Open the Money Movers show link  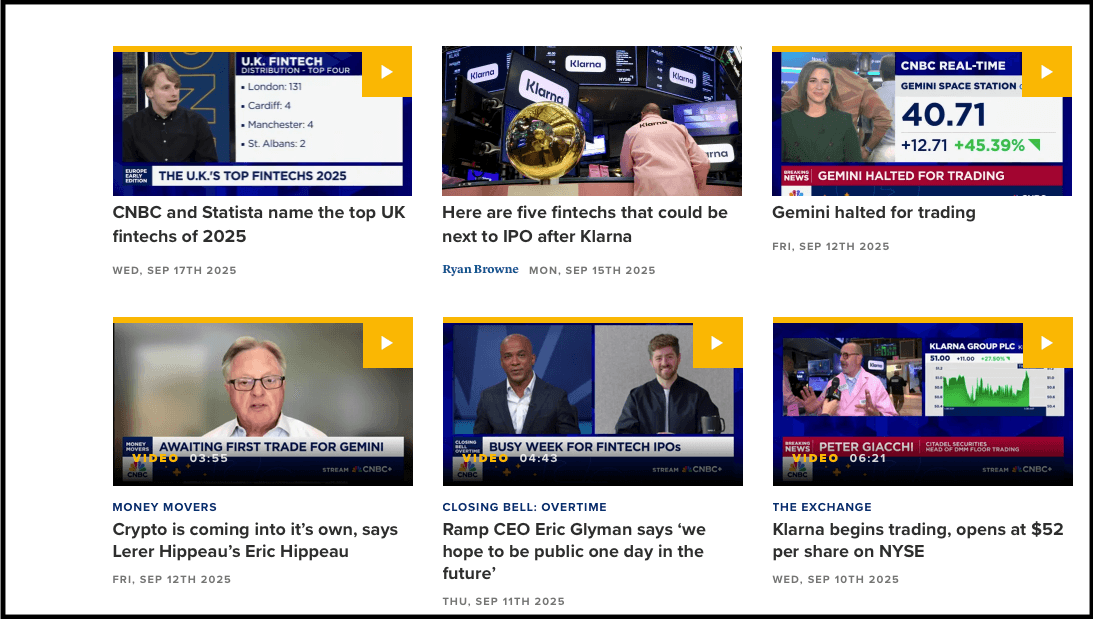(x=165, y=507)
